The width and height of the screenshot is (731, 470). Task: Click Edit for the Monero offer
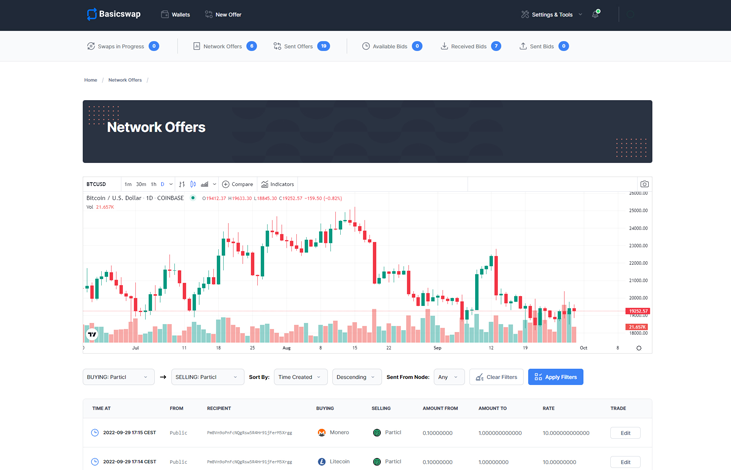point(625,433)
